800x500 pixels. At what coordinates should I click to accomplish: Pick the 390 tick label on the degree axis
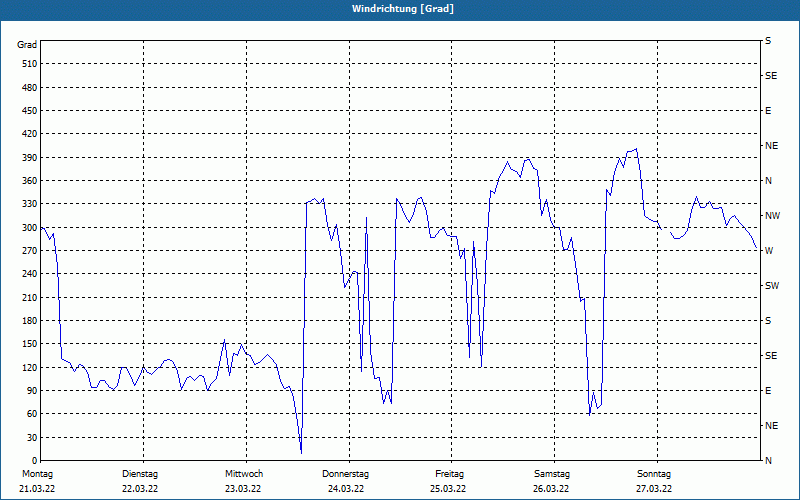[29, 157]
